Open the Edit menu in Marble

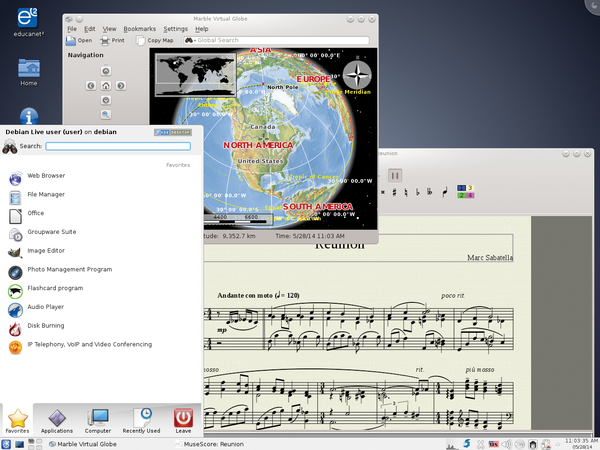pos(90,29)
